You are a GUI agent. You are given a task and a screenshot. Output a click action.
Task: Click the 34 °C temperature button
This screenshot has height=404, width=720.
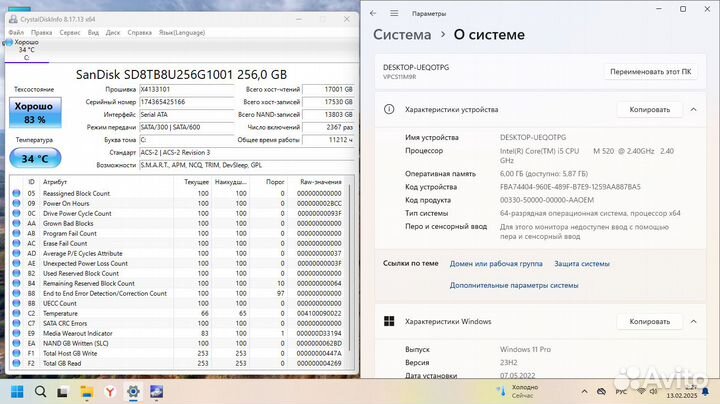click(x=35, y=158)
